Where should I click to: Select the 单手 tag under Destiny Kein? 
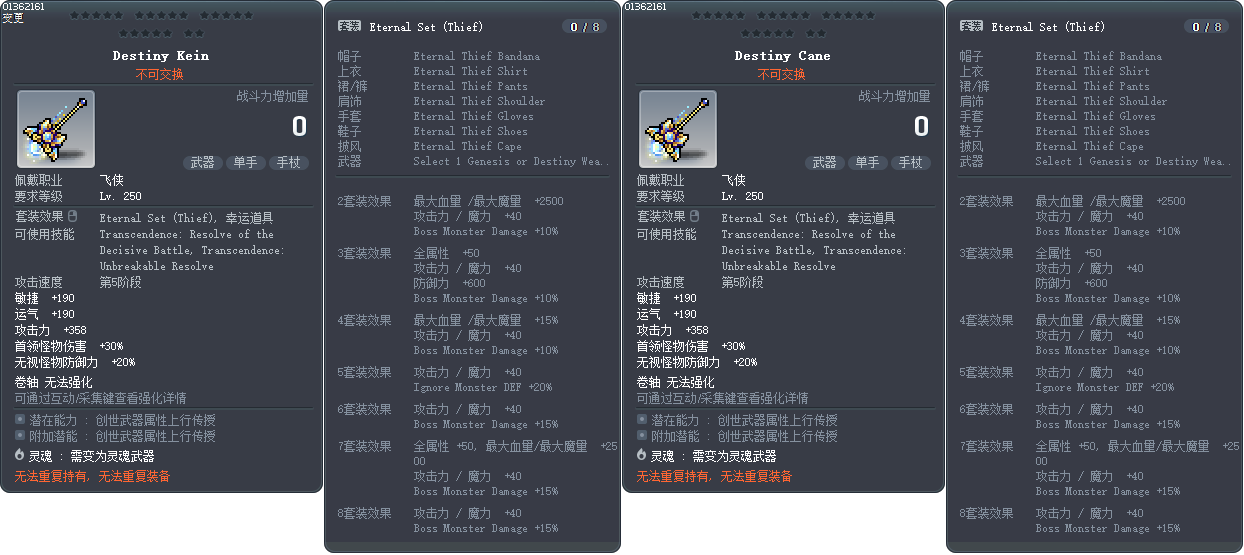(x=246, y=162)
